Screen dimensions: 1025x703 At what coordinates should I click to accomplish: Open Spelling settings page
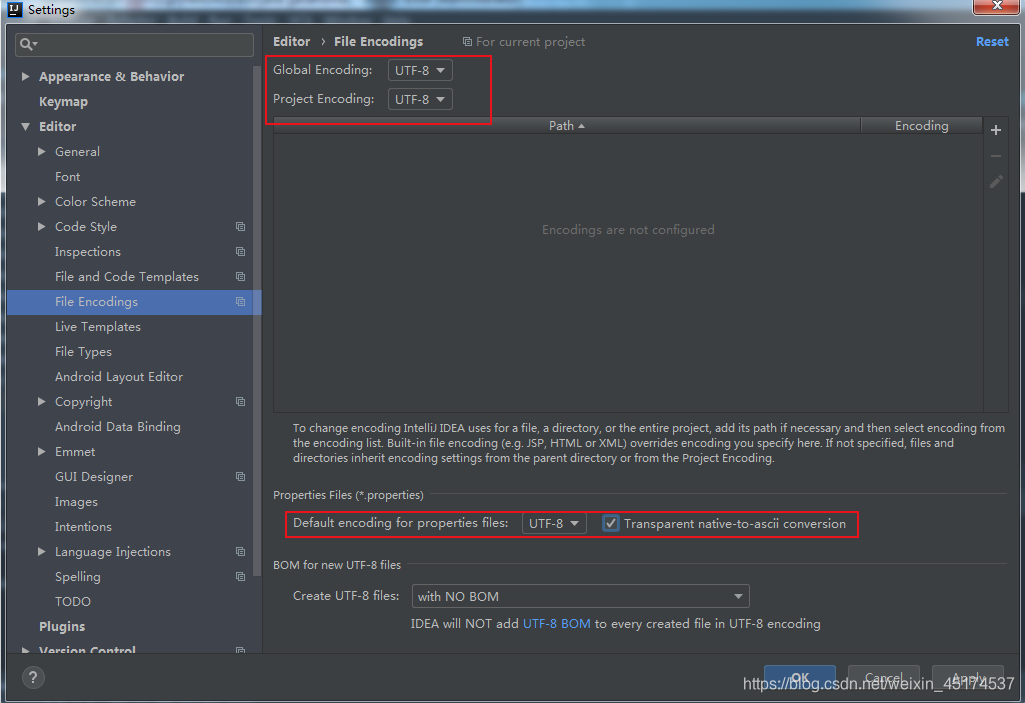click(x=78, y=577)
